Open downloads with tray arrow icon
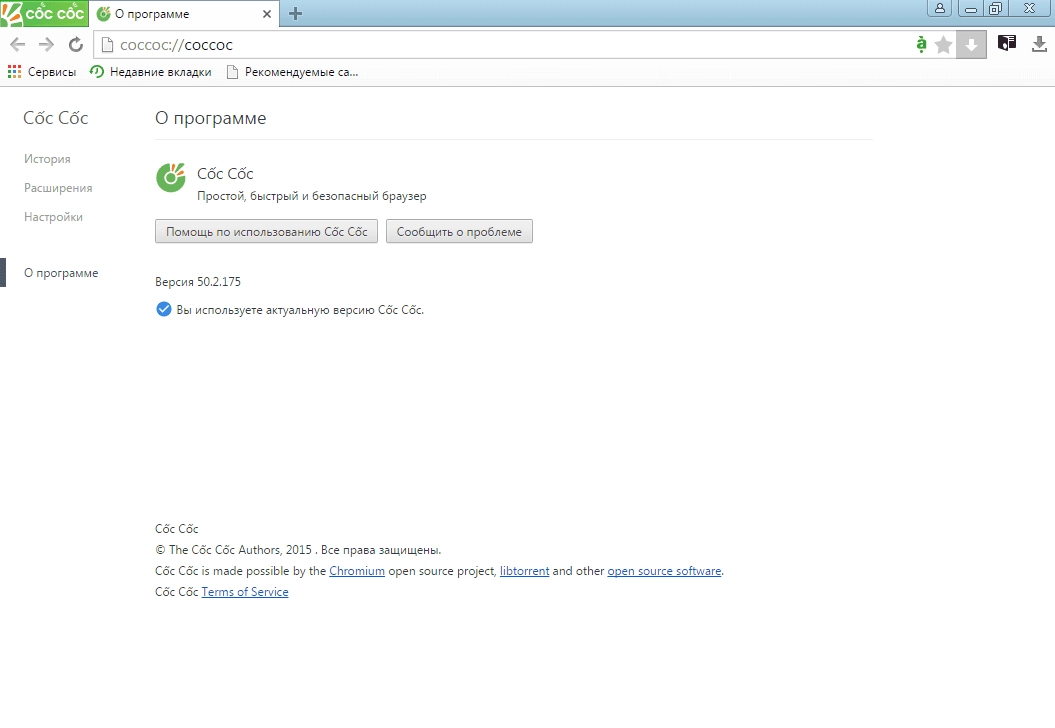 pos(1039,44)
